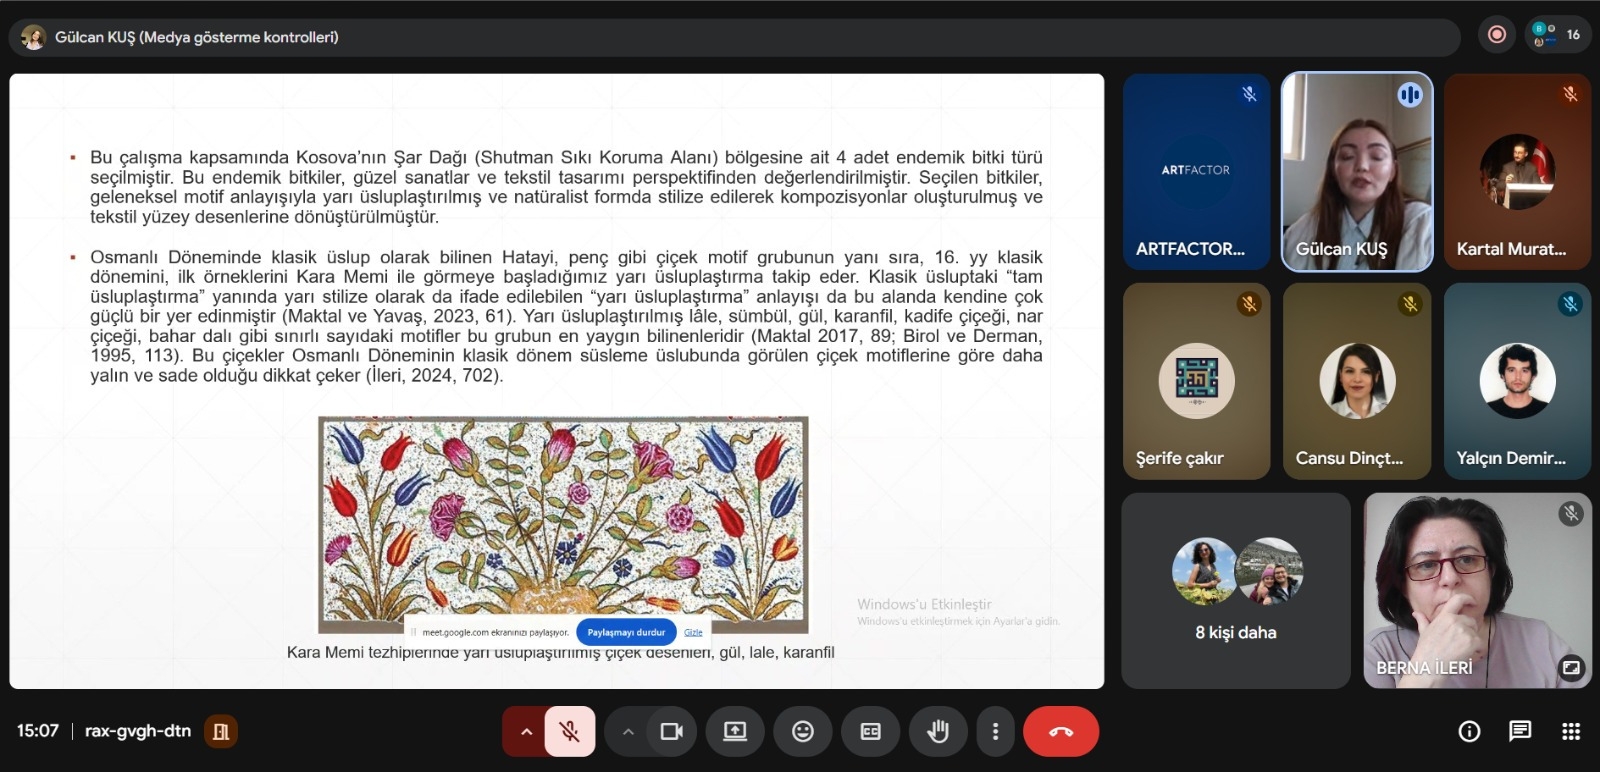Click the recording indicator icon
This screenshot has width=1600, height=772.
(1497, 35)
